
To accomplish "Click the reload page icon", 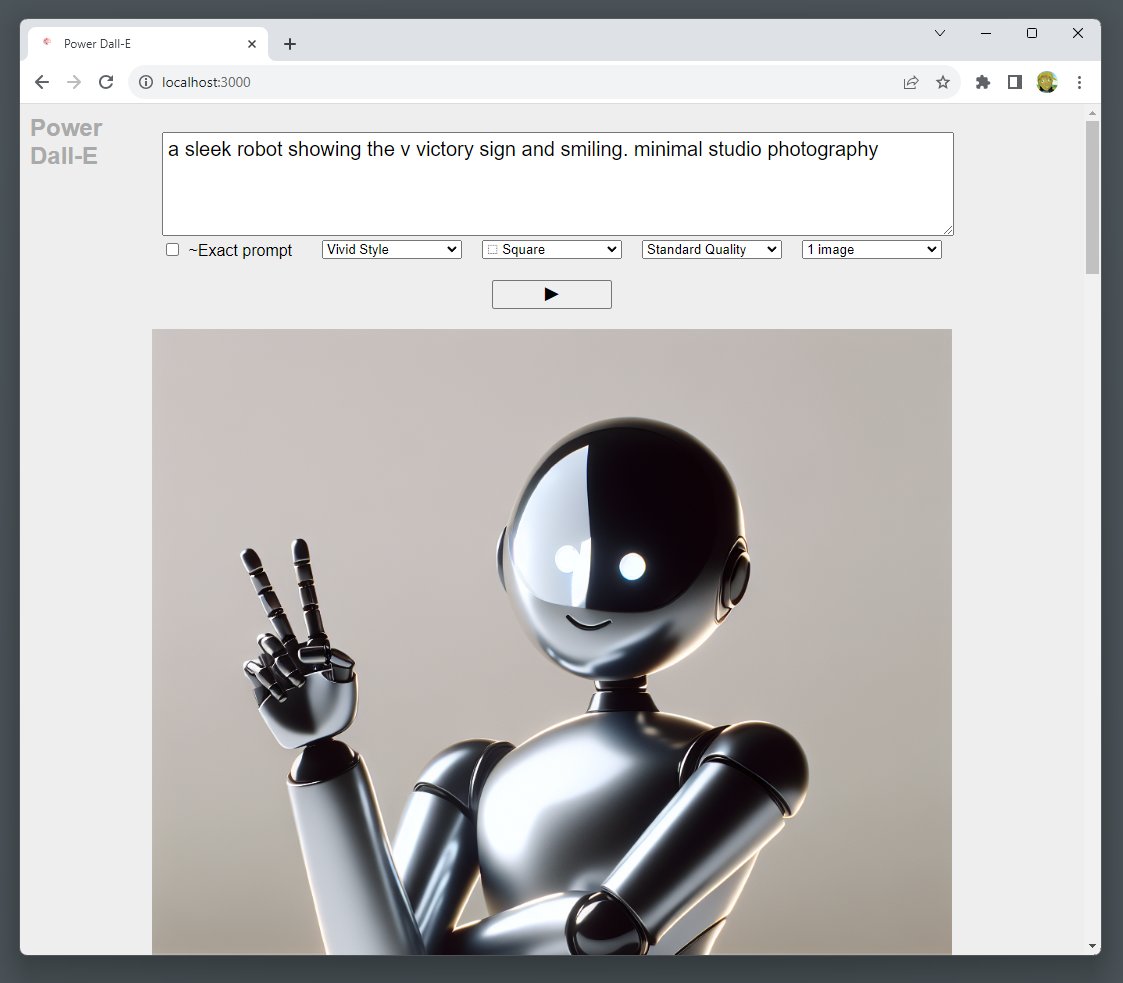I will pos(106,82).
